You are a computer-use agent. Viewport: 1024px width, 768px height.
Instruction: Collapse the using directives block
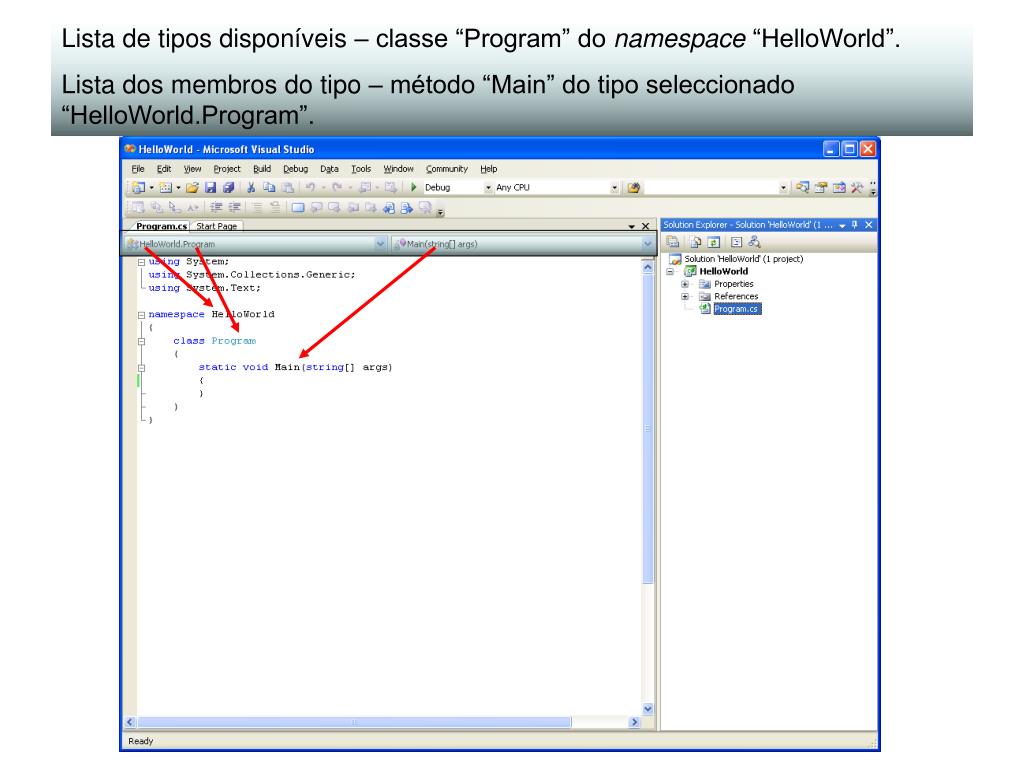[141, 262]
